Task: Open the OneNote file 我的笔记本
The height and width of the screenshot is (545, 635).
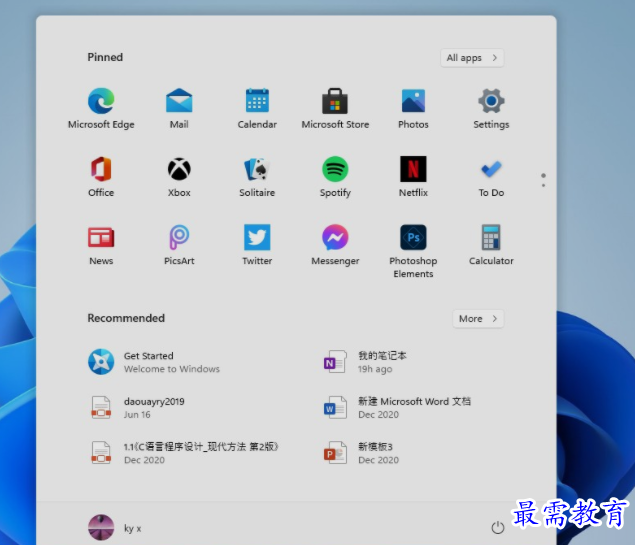Action: (x=364, y=362)
